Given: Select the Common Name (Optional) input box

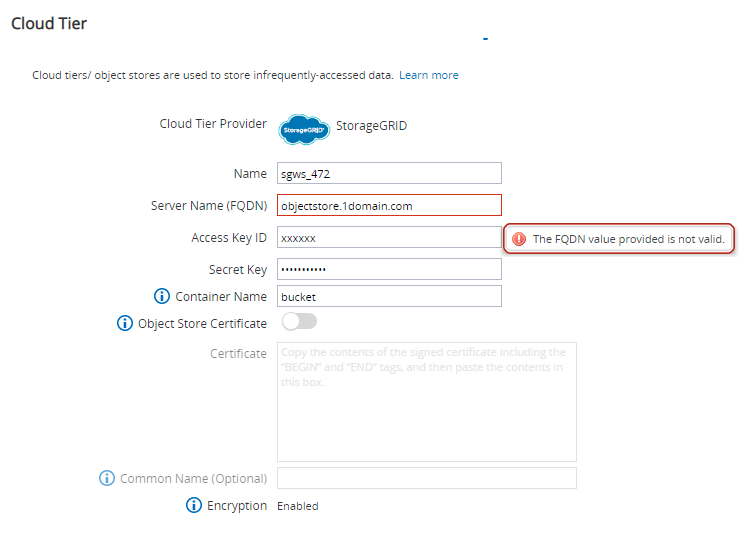Looking at the screenshot, I should [426, 478].
